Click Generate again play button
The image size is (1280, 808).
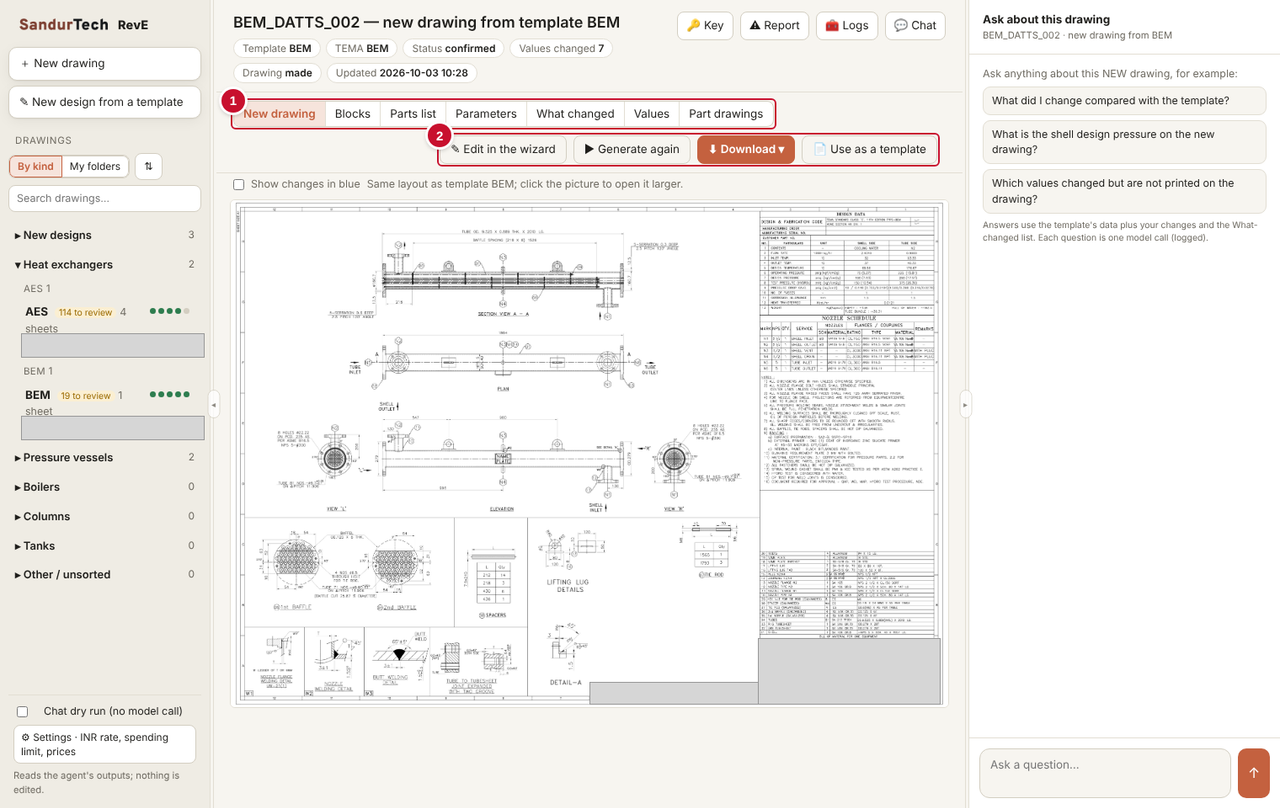tap(632, 149)
